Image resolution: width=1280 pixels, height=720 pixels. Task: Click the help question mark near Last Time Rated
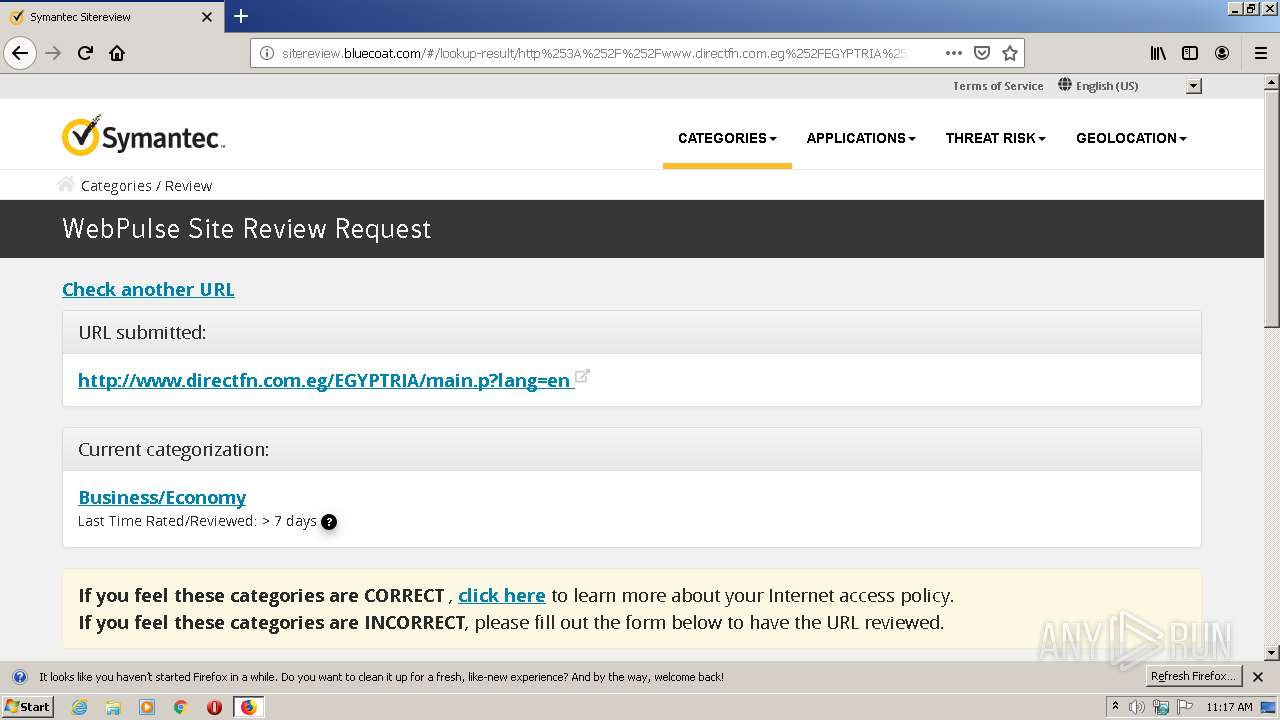(329, 521)
